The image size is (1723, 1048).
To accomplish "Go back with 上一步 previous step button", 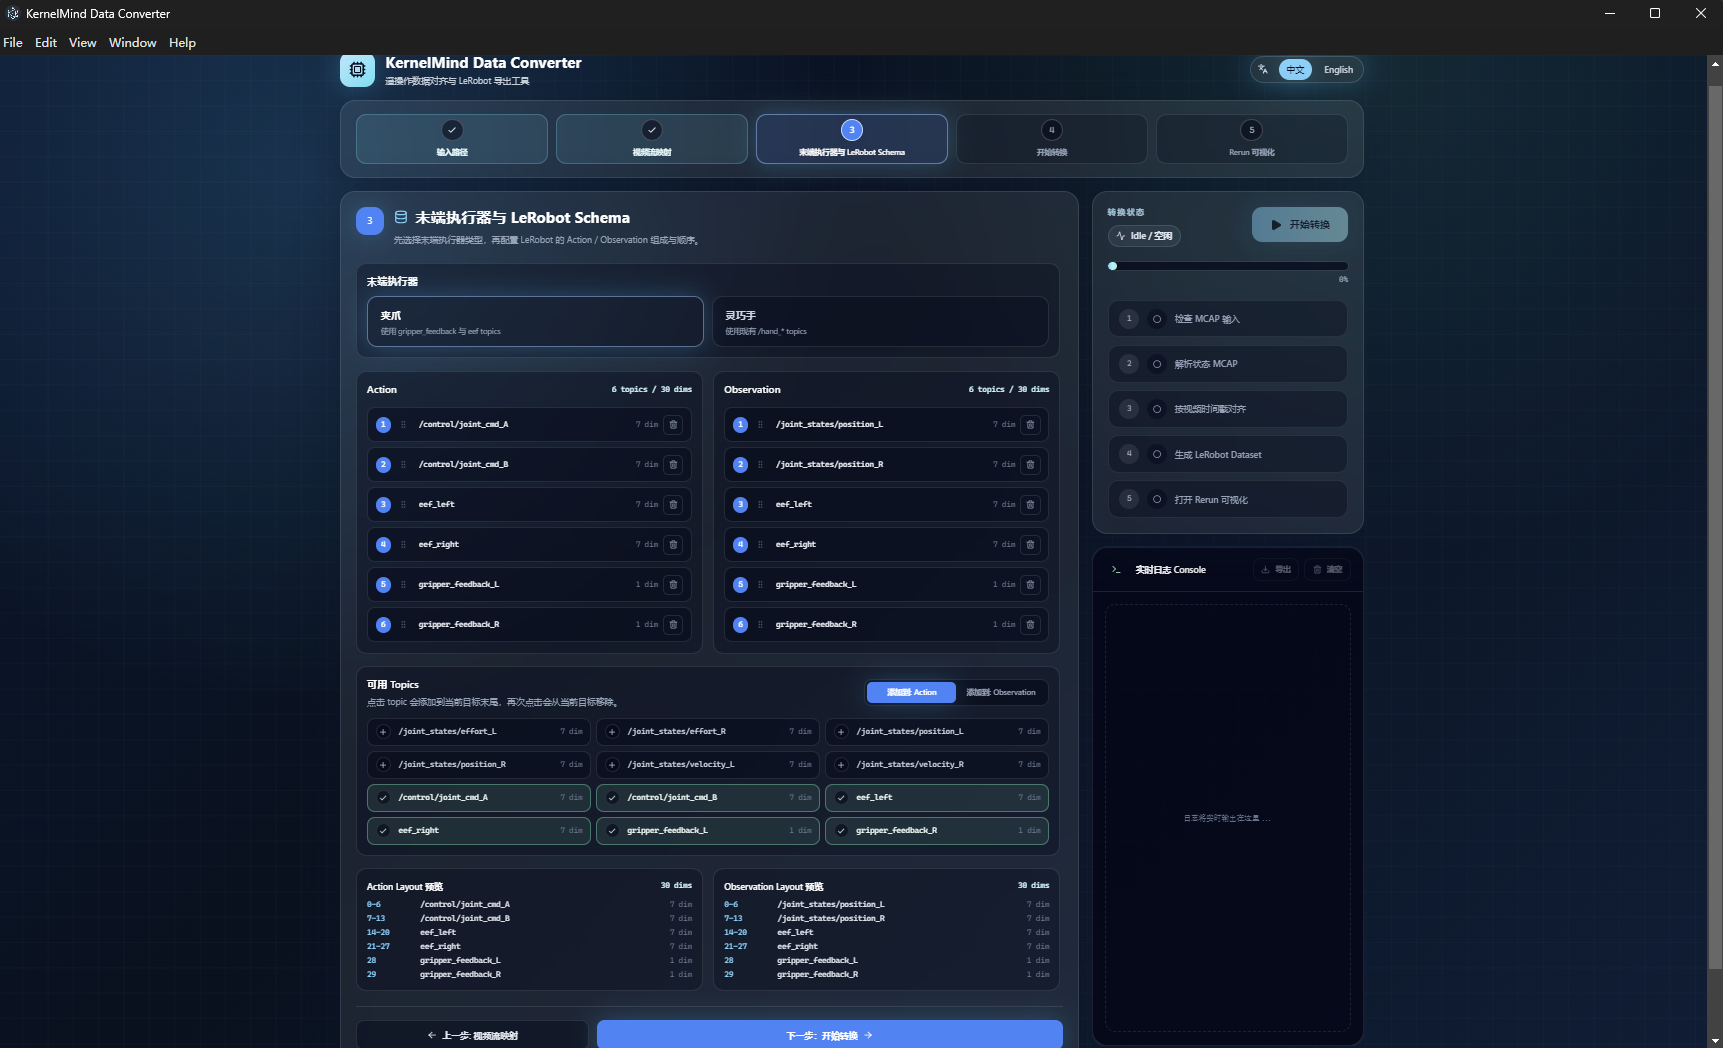I will pos(472,1035).
